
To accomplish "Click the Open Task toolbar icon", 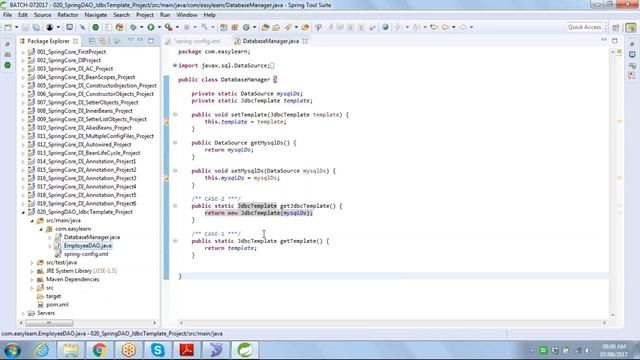I will [276, 27].
